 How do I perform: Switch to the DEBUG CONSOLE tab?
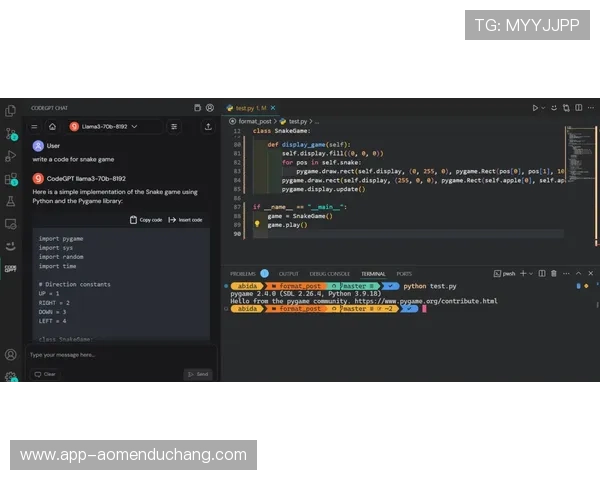(329, 273)
